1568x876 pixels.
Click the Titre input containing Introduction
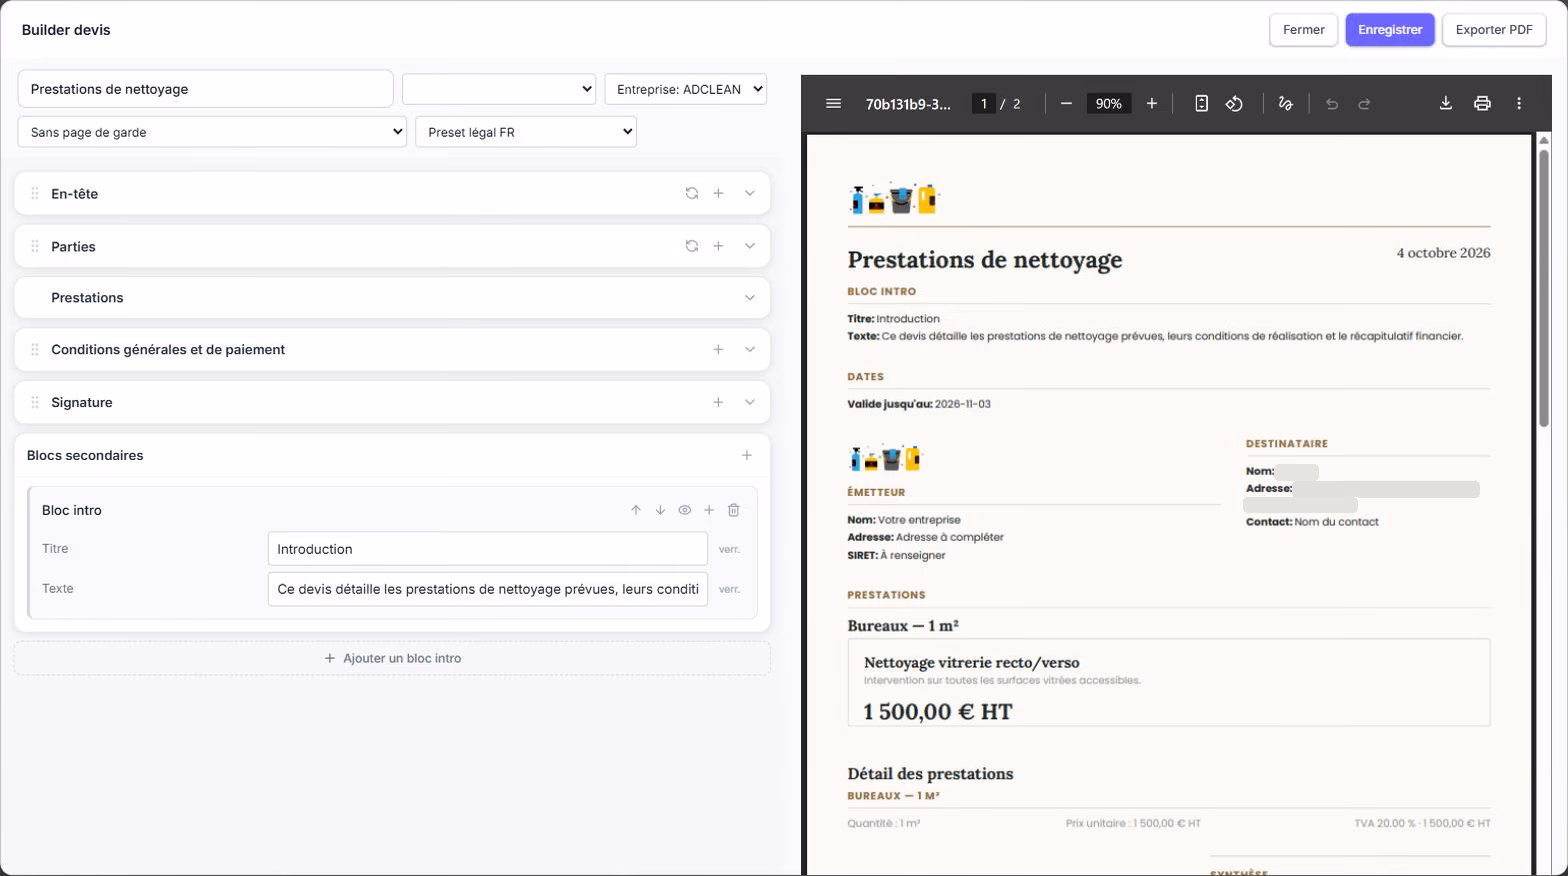(x=488, y=549)
